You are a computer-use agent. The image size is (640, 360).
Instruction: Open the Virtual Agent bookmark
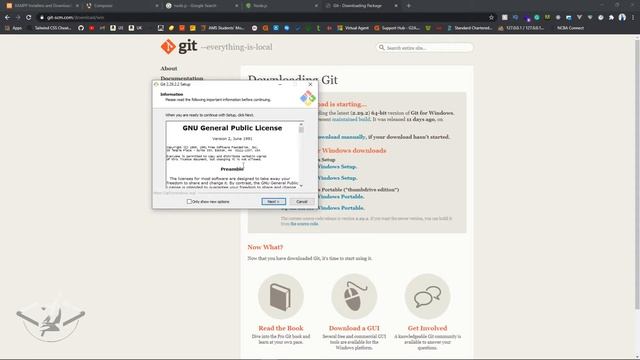pos(353,28)
